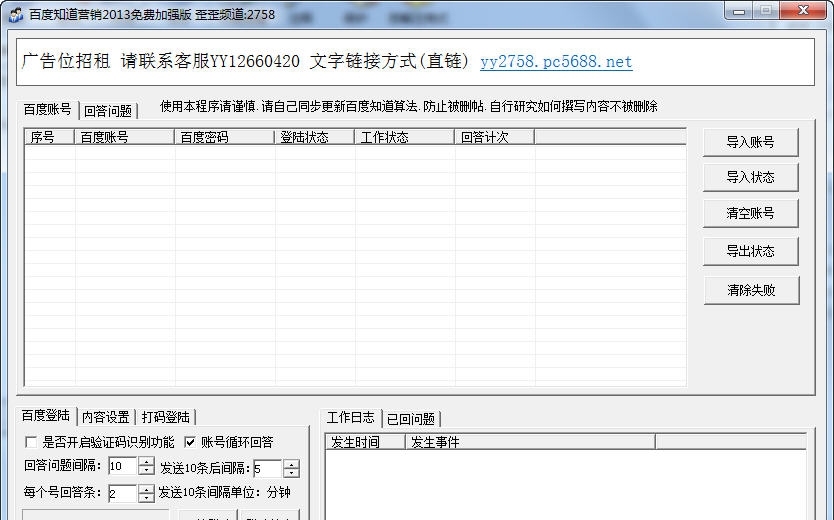This screenshot has height=520, width=834.
Task: Focus the 发送10条后间隔 input field
Action: tap(268, 468)
